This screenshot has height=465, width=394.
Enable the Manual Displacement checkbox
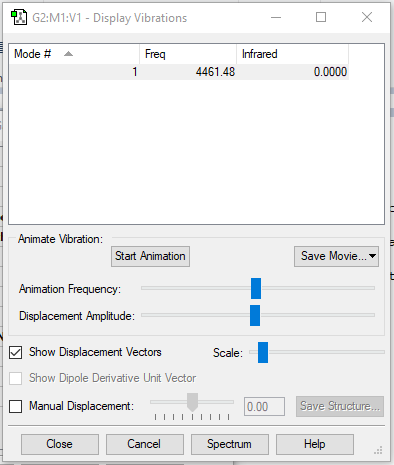click(16, 406)
